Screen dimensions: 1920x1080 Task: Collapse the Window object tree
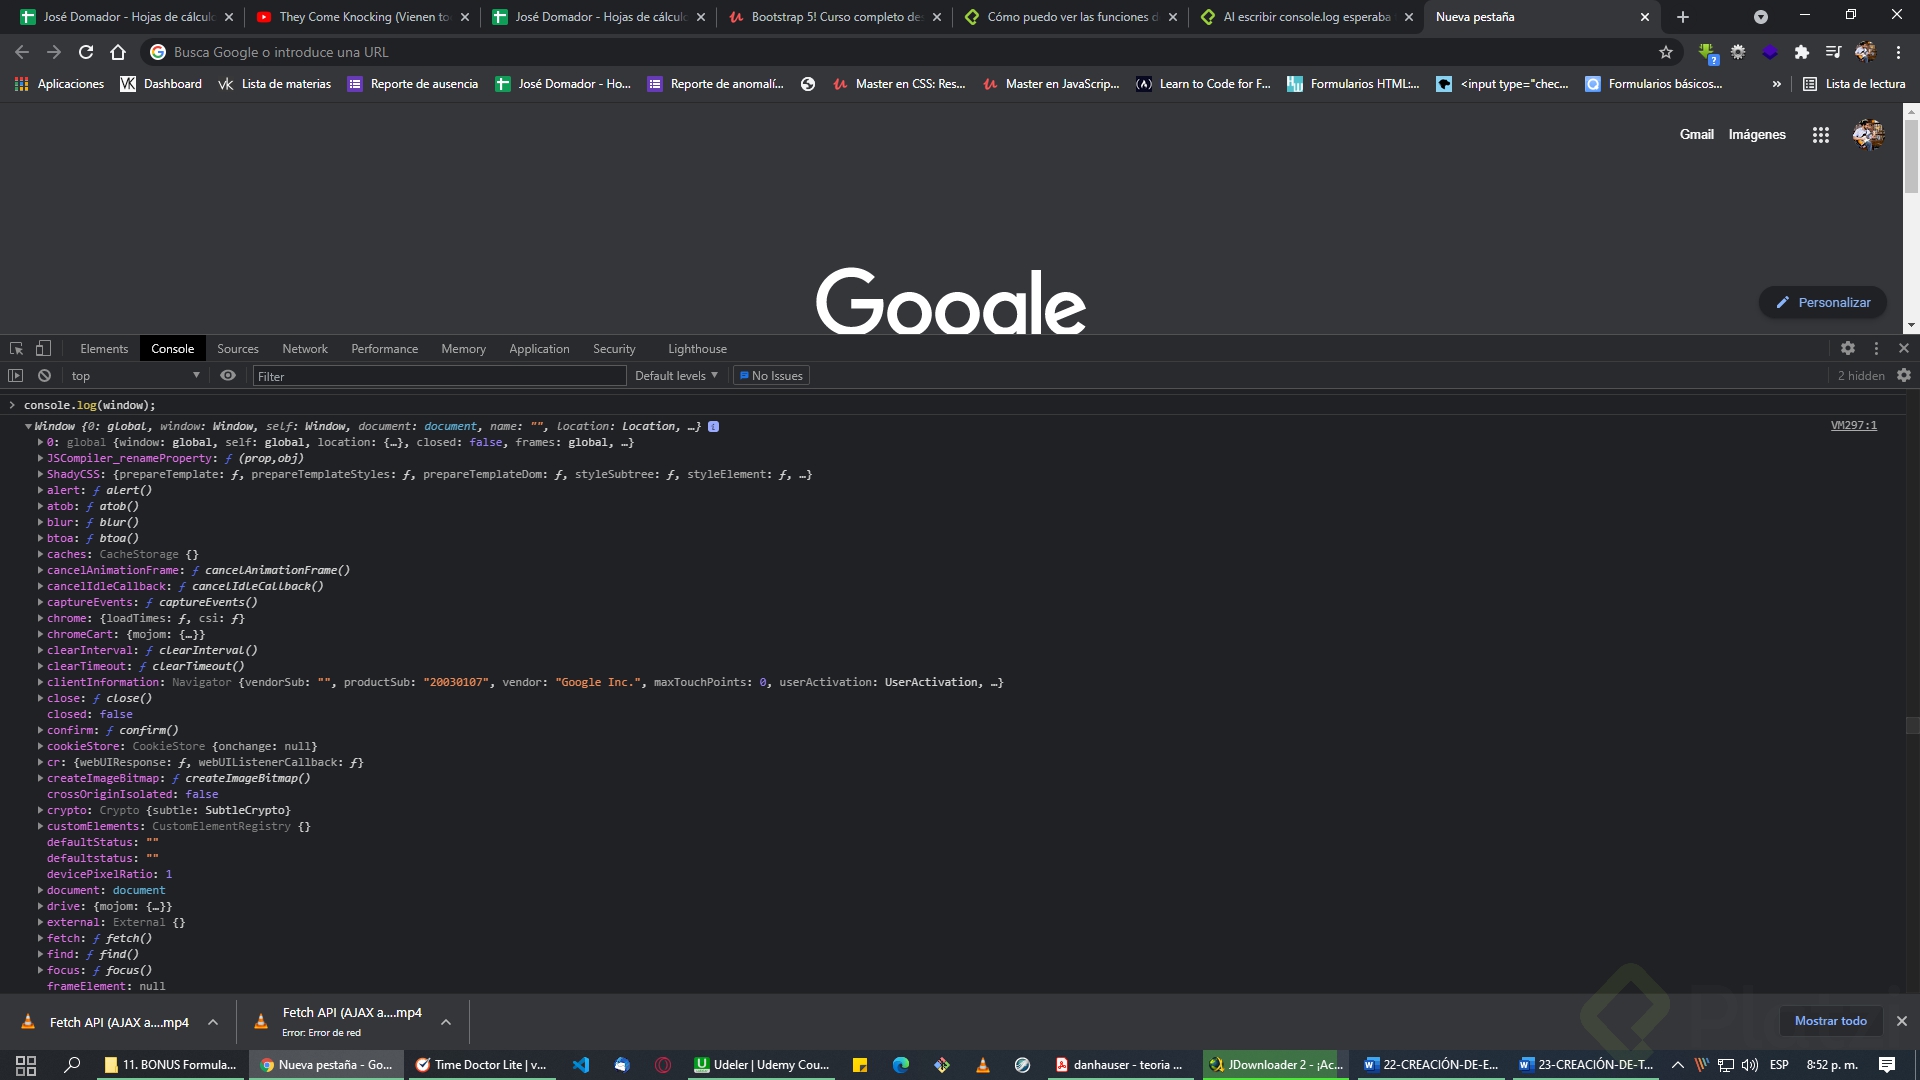(28, 427)
